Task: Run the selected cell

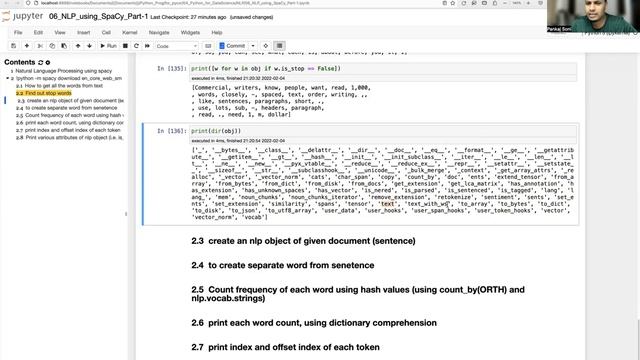Action: 108,46
